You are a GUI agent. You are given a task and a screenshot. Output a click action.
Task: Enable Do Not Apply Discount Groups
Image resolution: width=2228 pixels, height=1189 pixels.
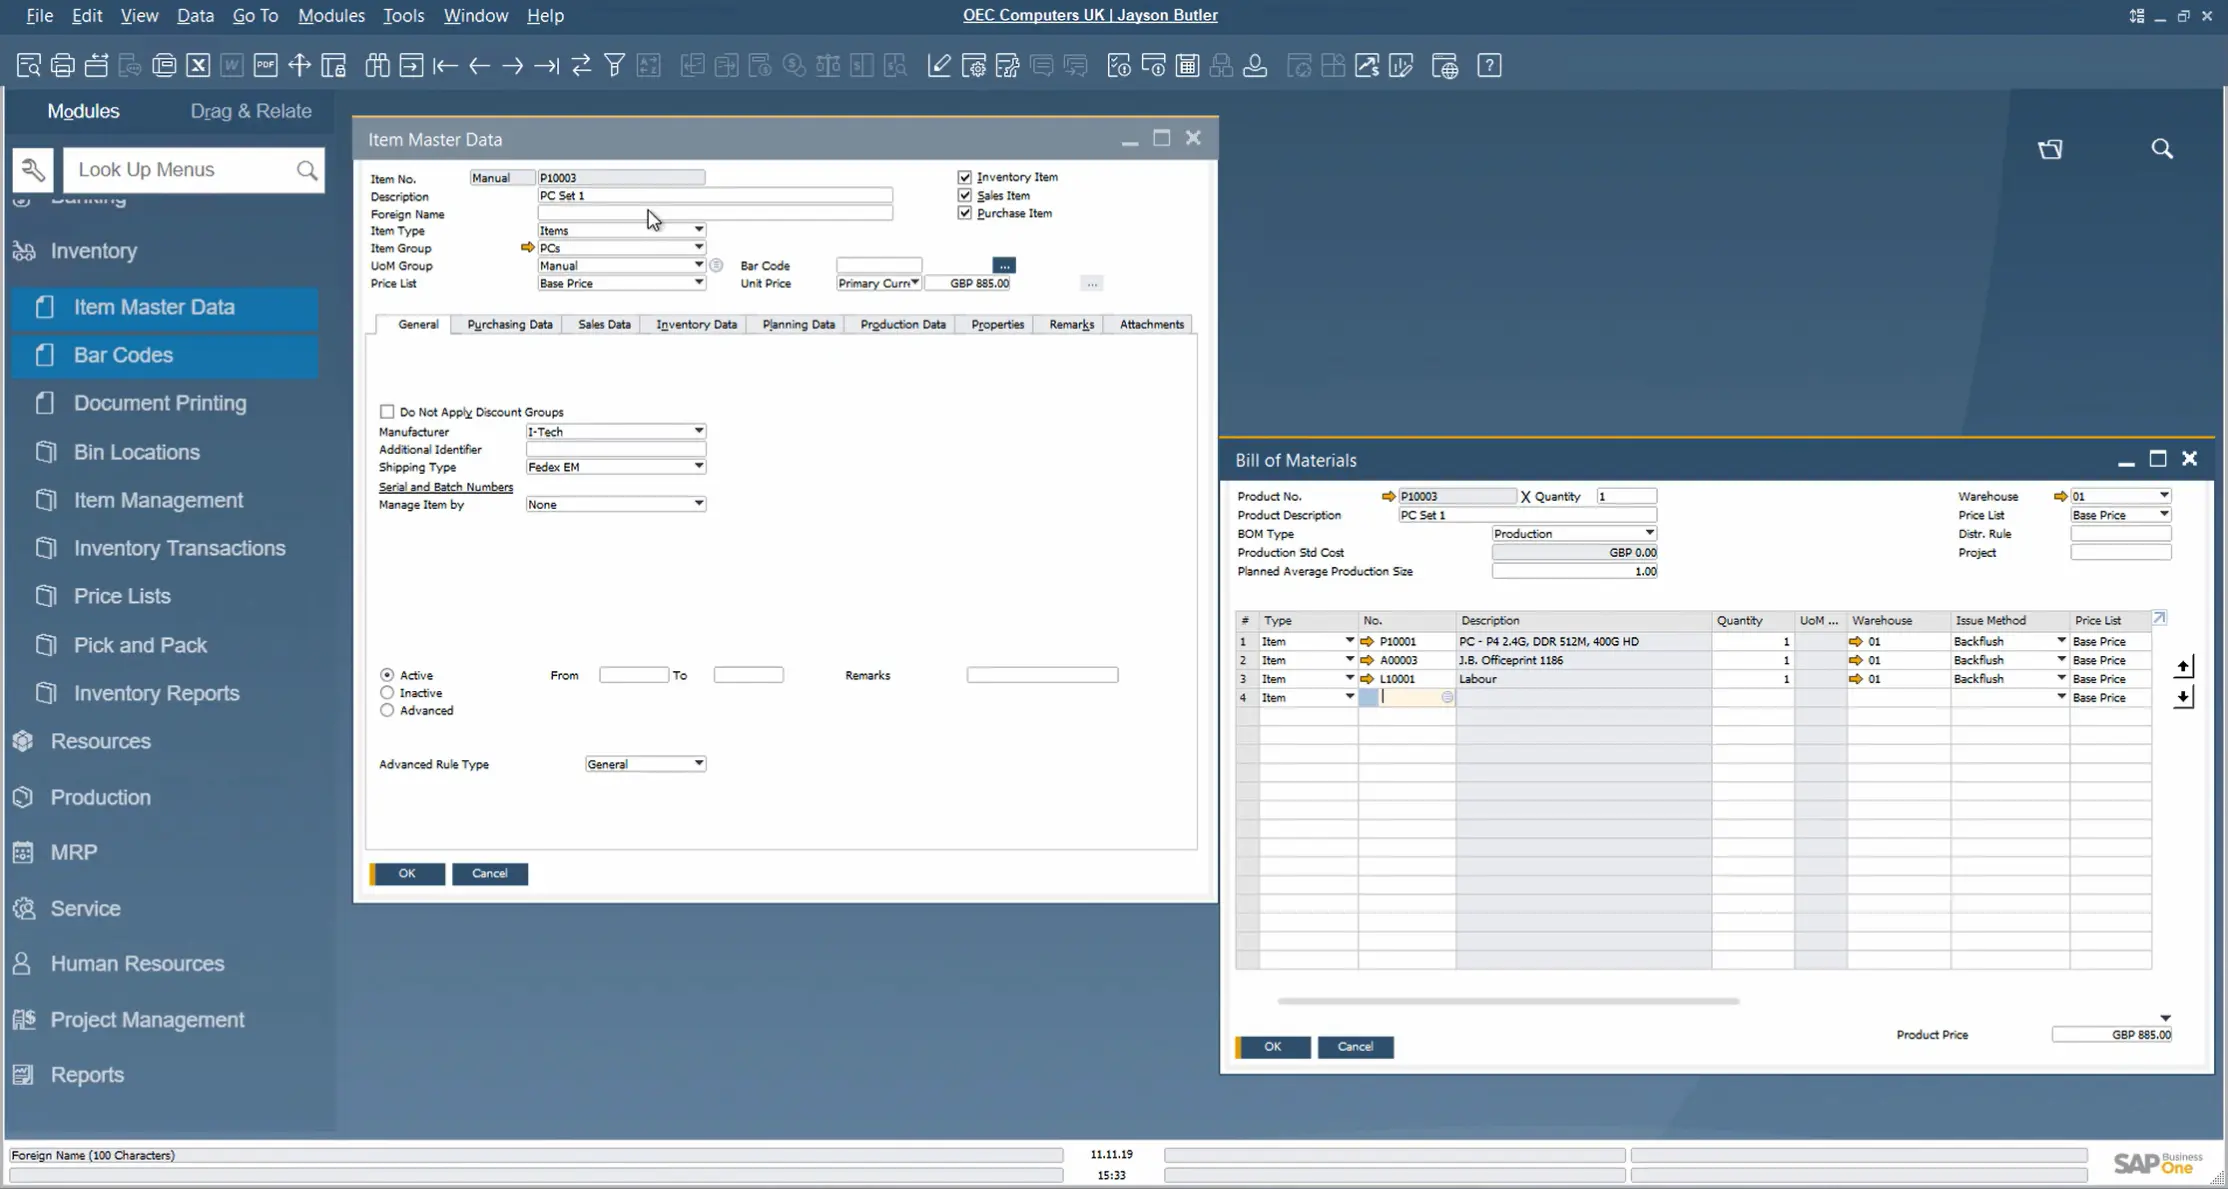(387, 412)
